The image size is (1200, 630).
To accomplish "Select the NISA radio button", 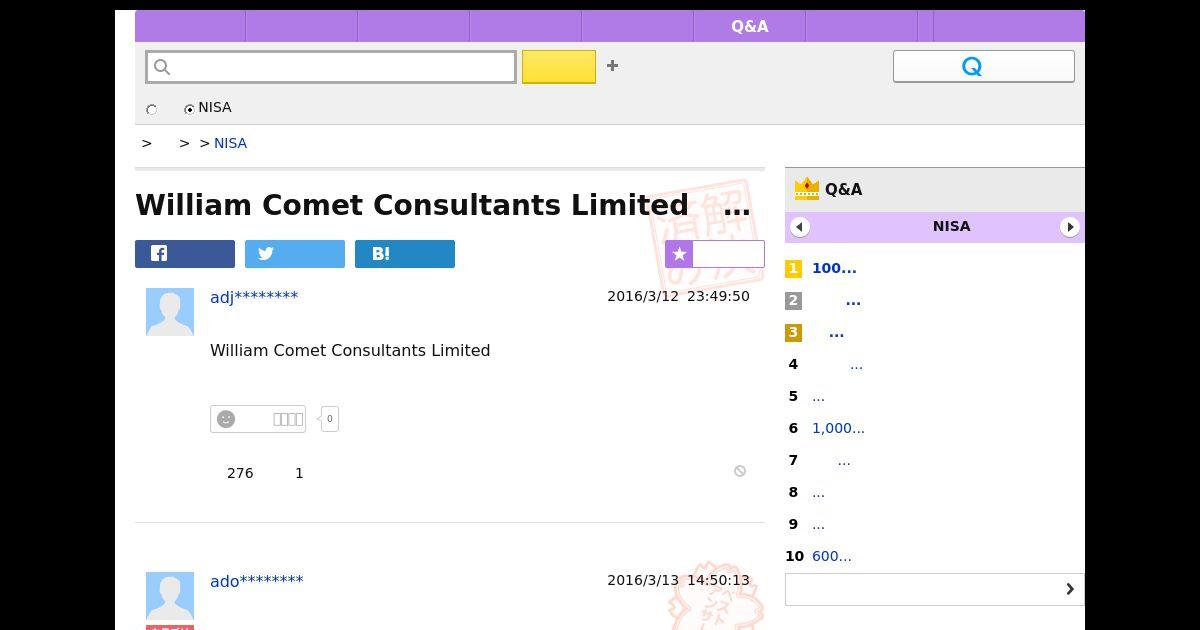I will click(x=189, y=109).
